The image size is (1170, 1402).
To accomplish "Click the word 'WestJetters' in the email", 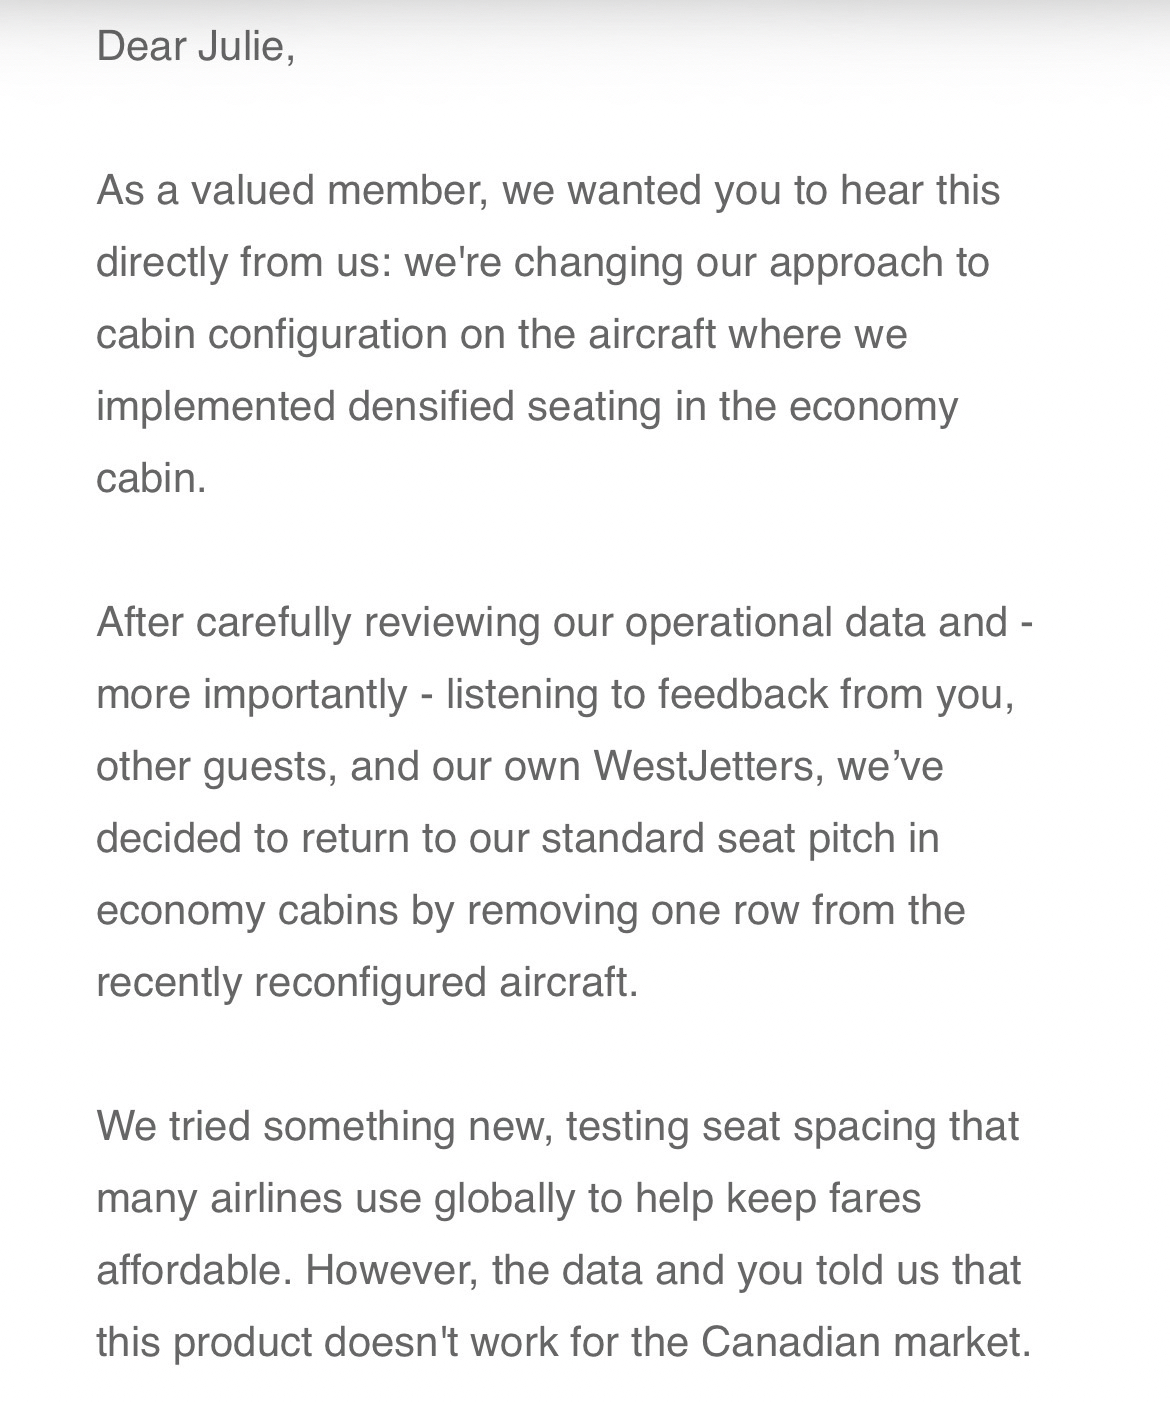I will pos(704,767).
